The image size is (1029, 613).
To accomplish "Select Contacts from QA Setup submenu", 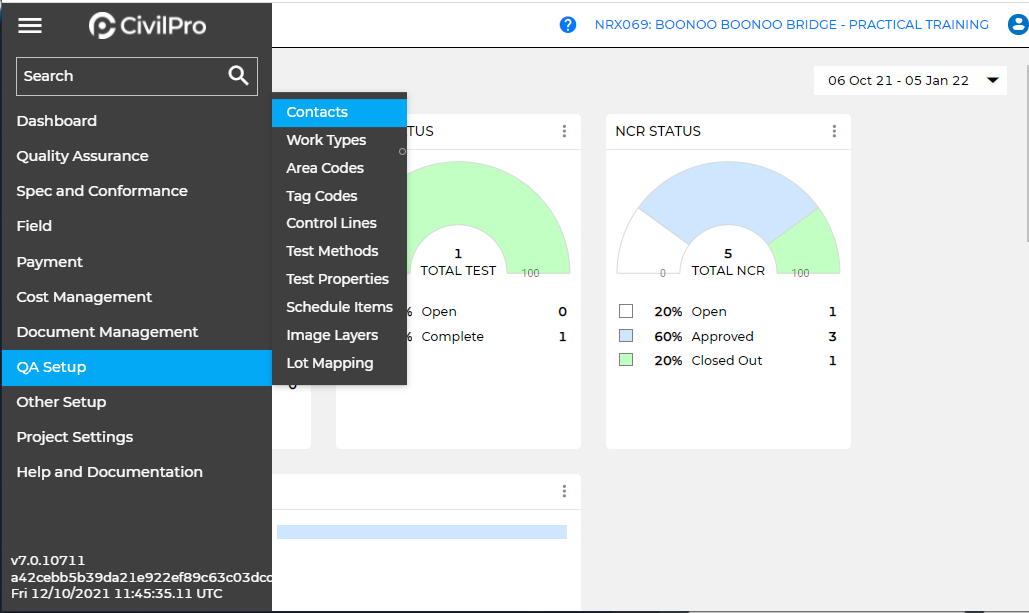I will (x=317, y=112).
